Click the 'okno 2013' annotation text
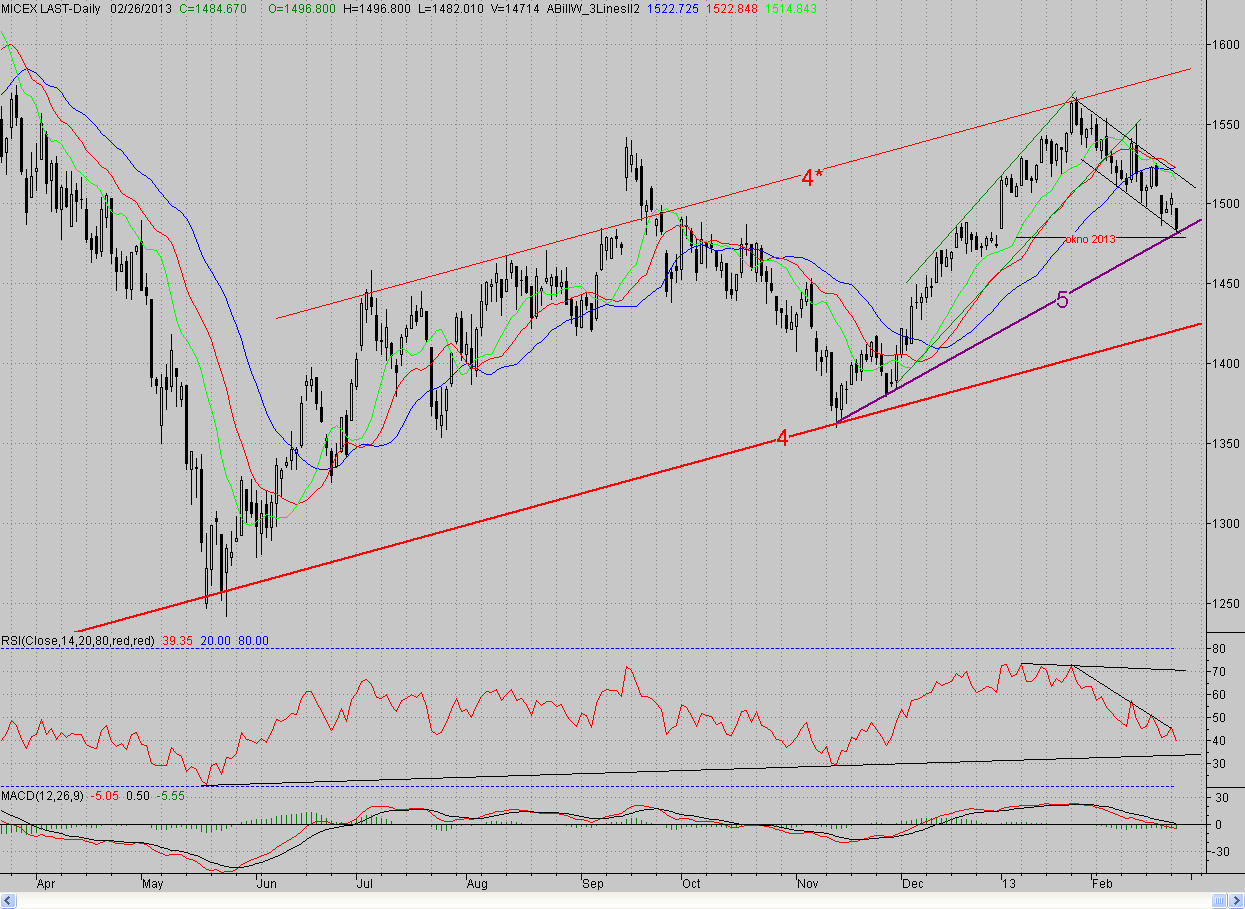The width and height of the screenshot is (1245, 909). pos(1089,239)
